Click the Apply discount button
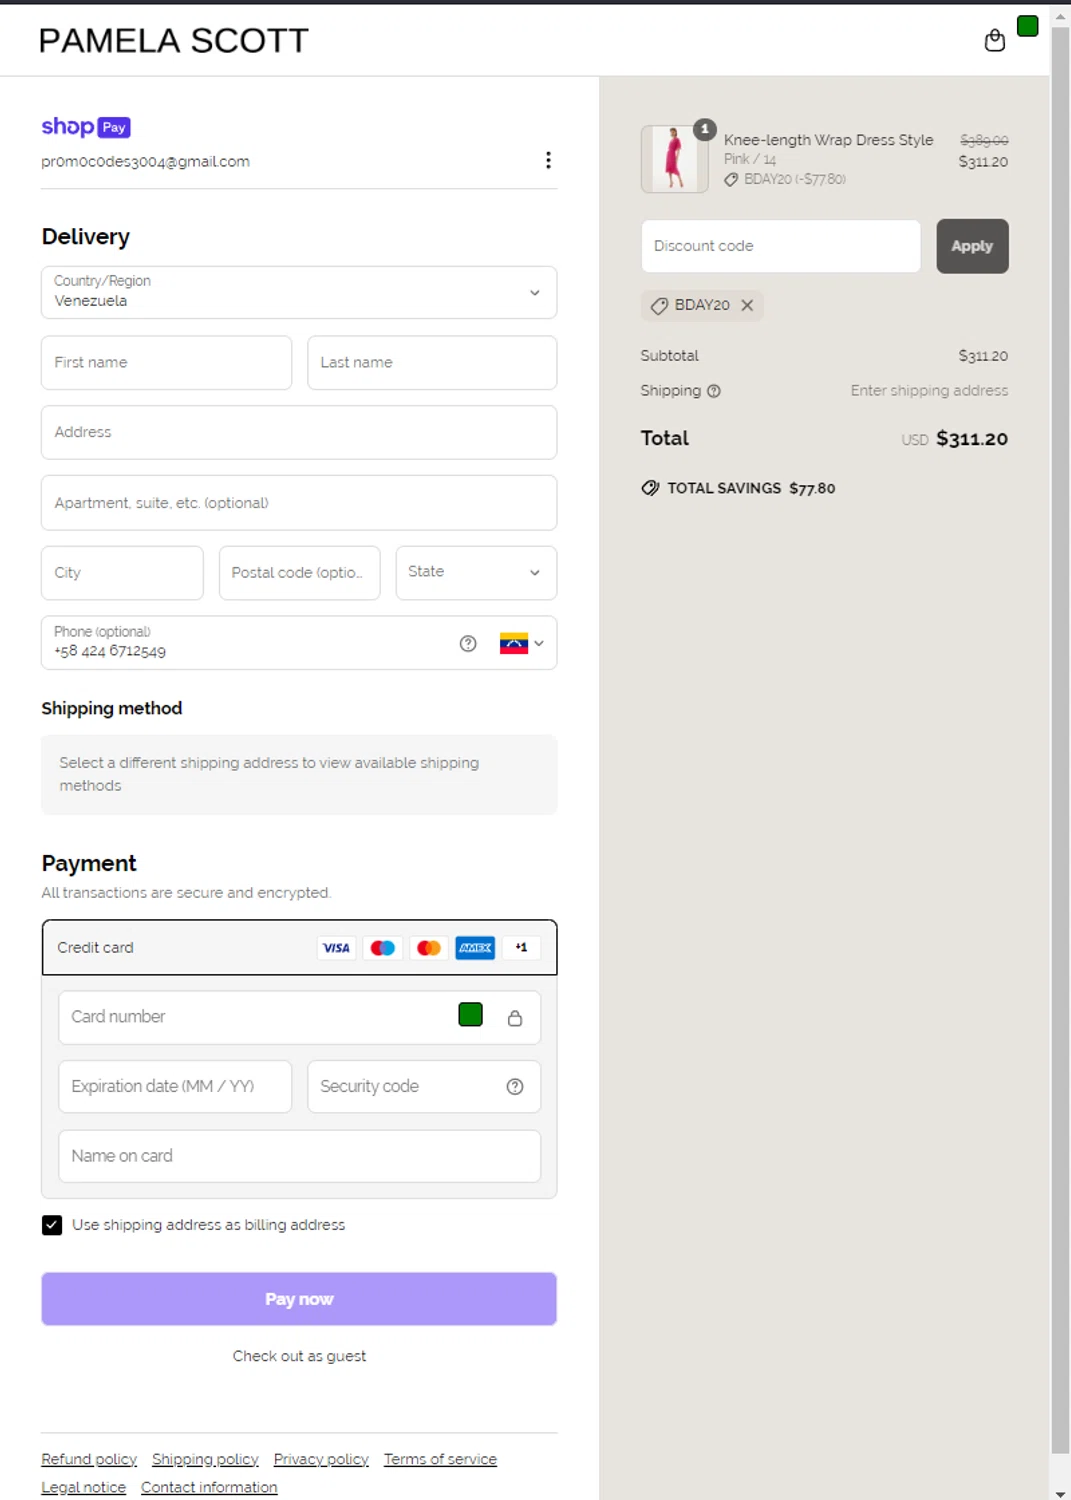 click(972, 246)
